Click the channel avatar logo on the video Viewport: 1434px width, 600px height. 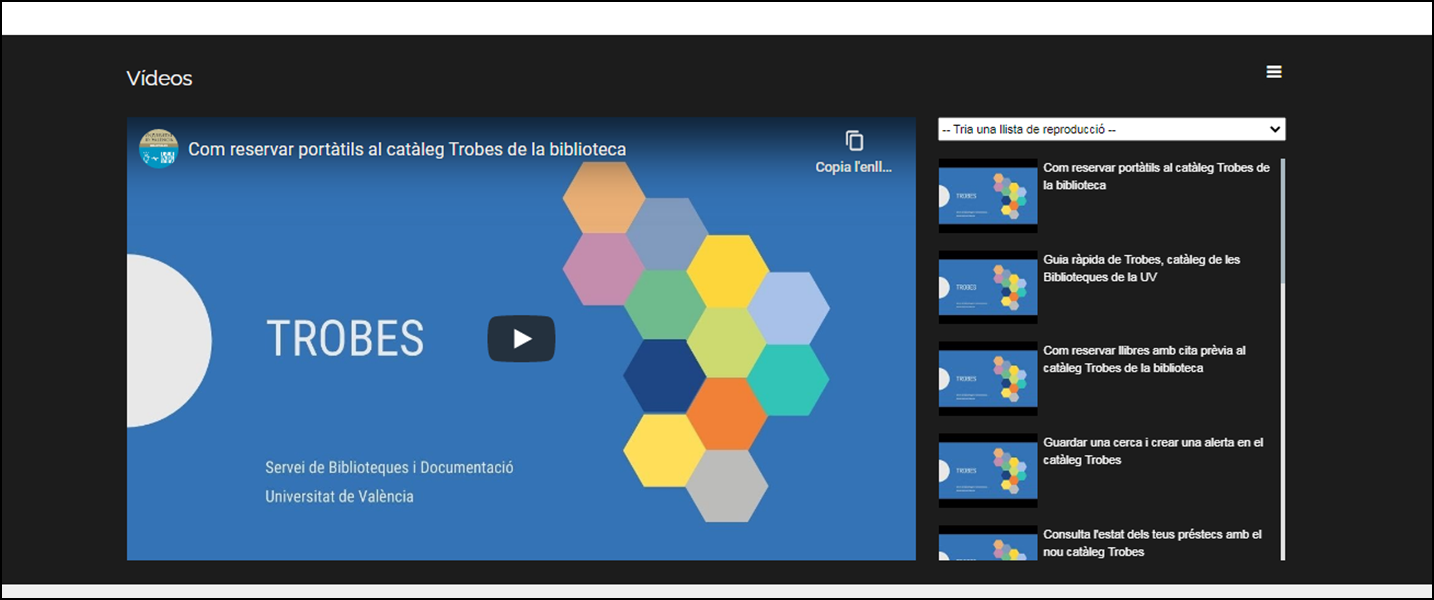(x=158, y=149)
